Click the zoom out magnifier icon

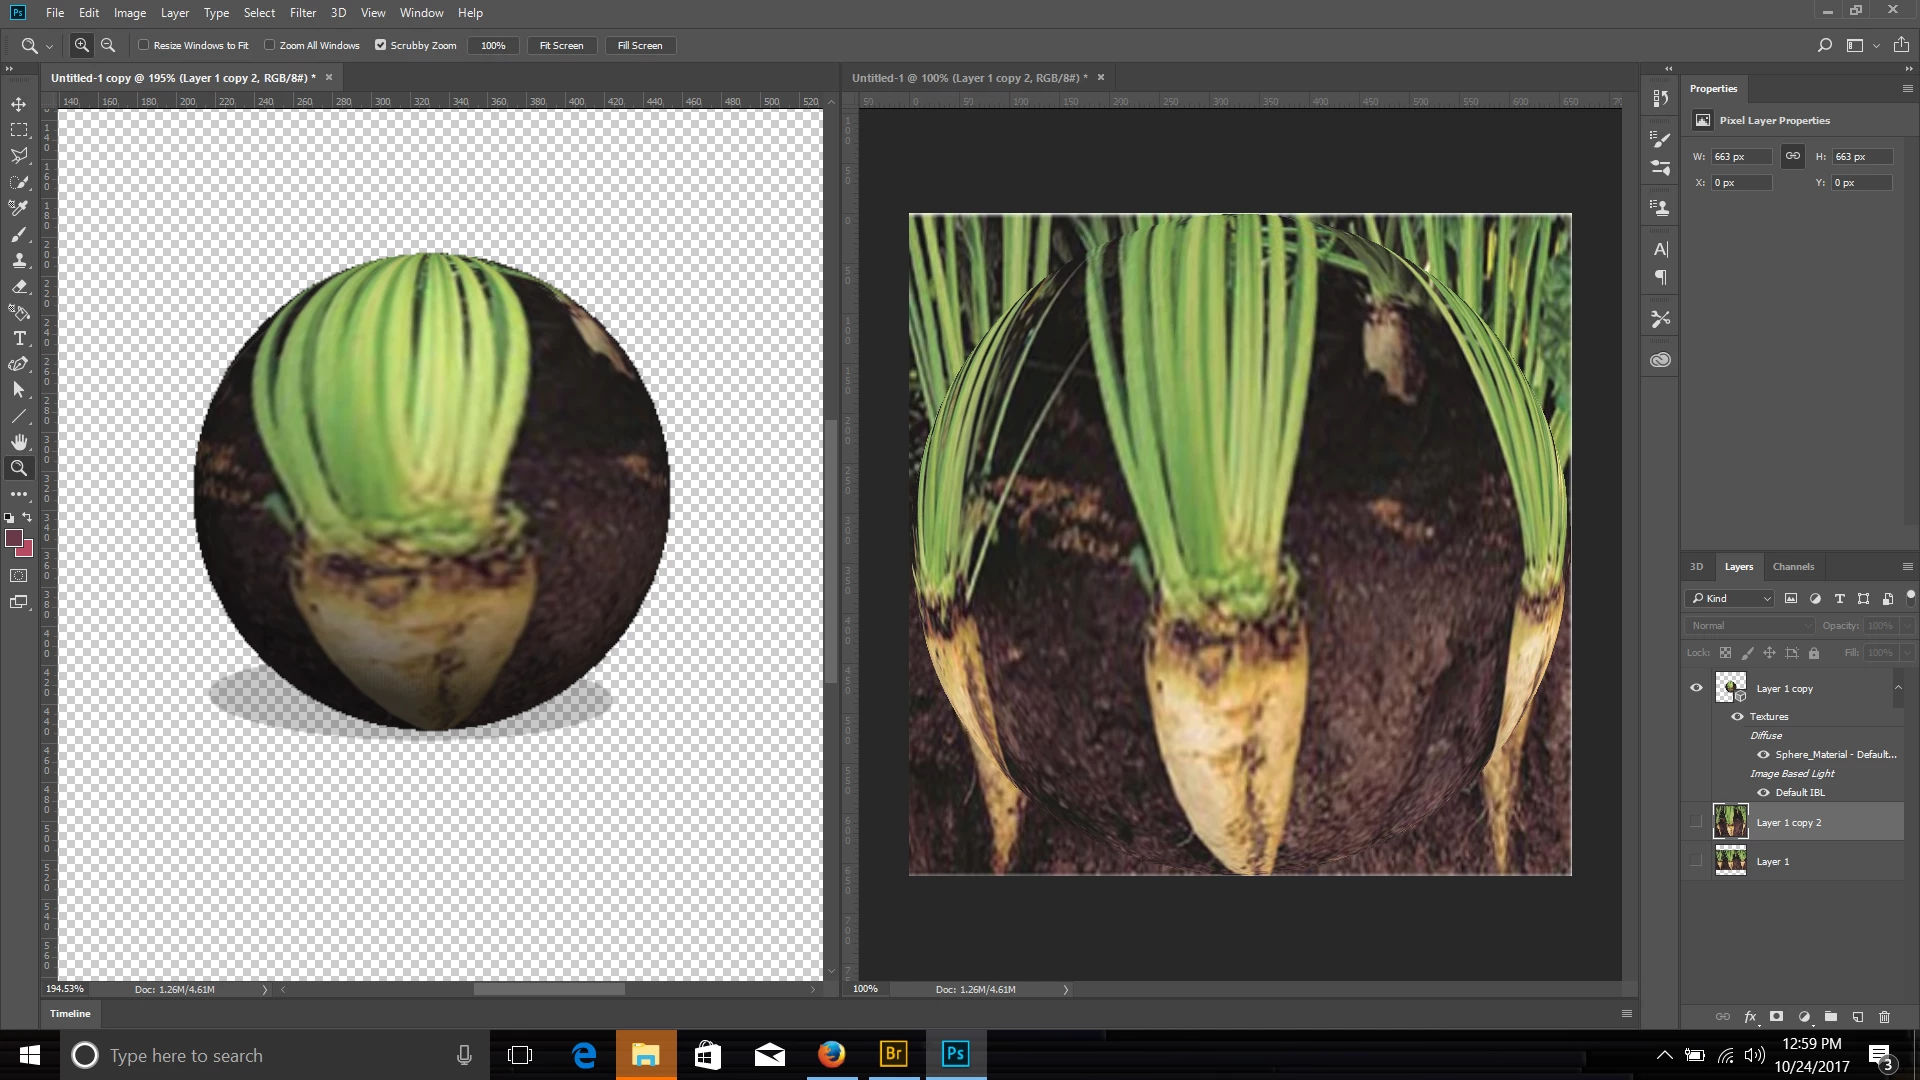[x=108, y=45]
